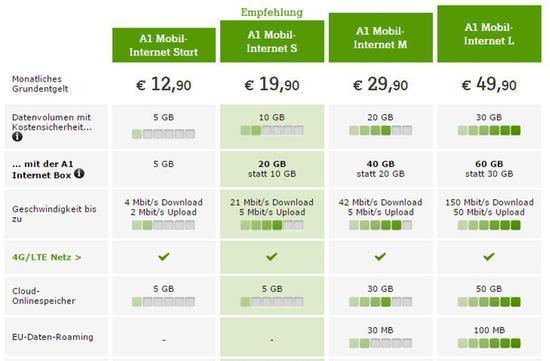Click the 10 GB data volume bar indicator
550x361 pixels.
click(272, 131)
